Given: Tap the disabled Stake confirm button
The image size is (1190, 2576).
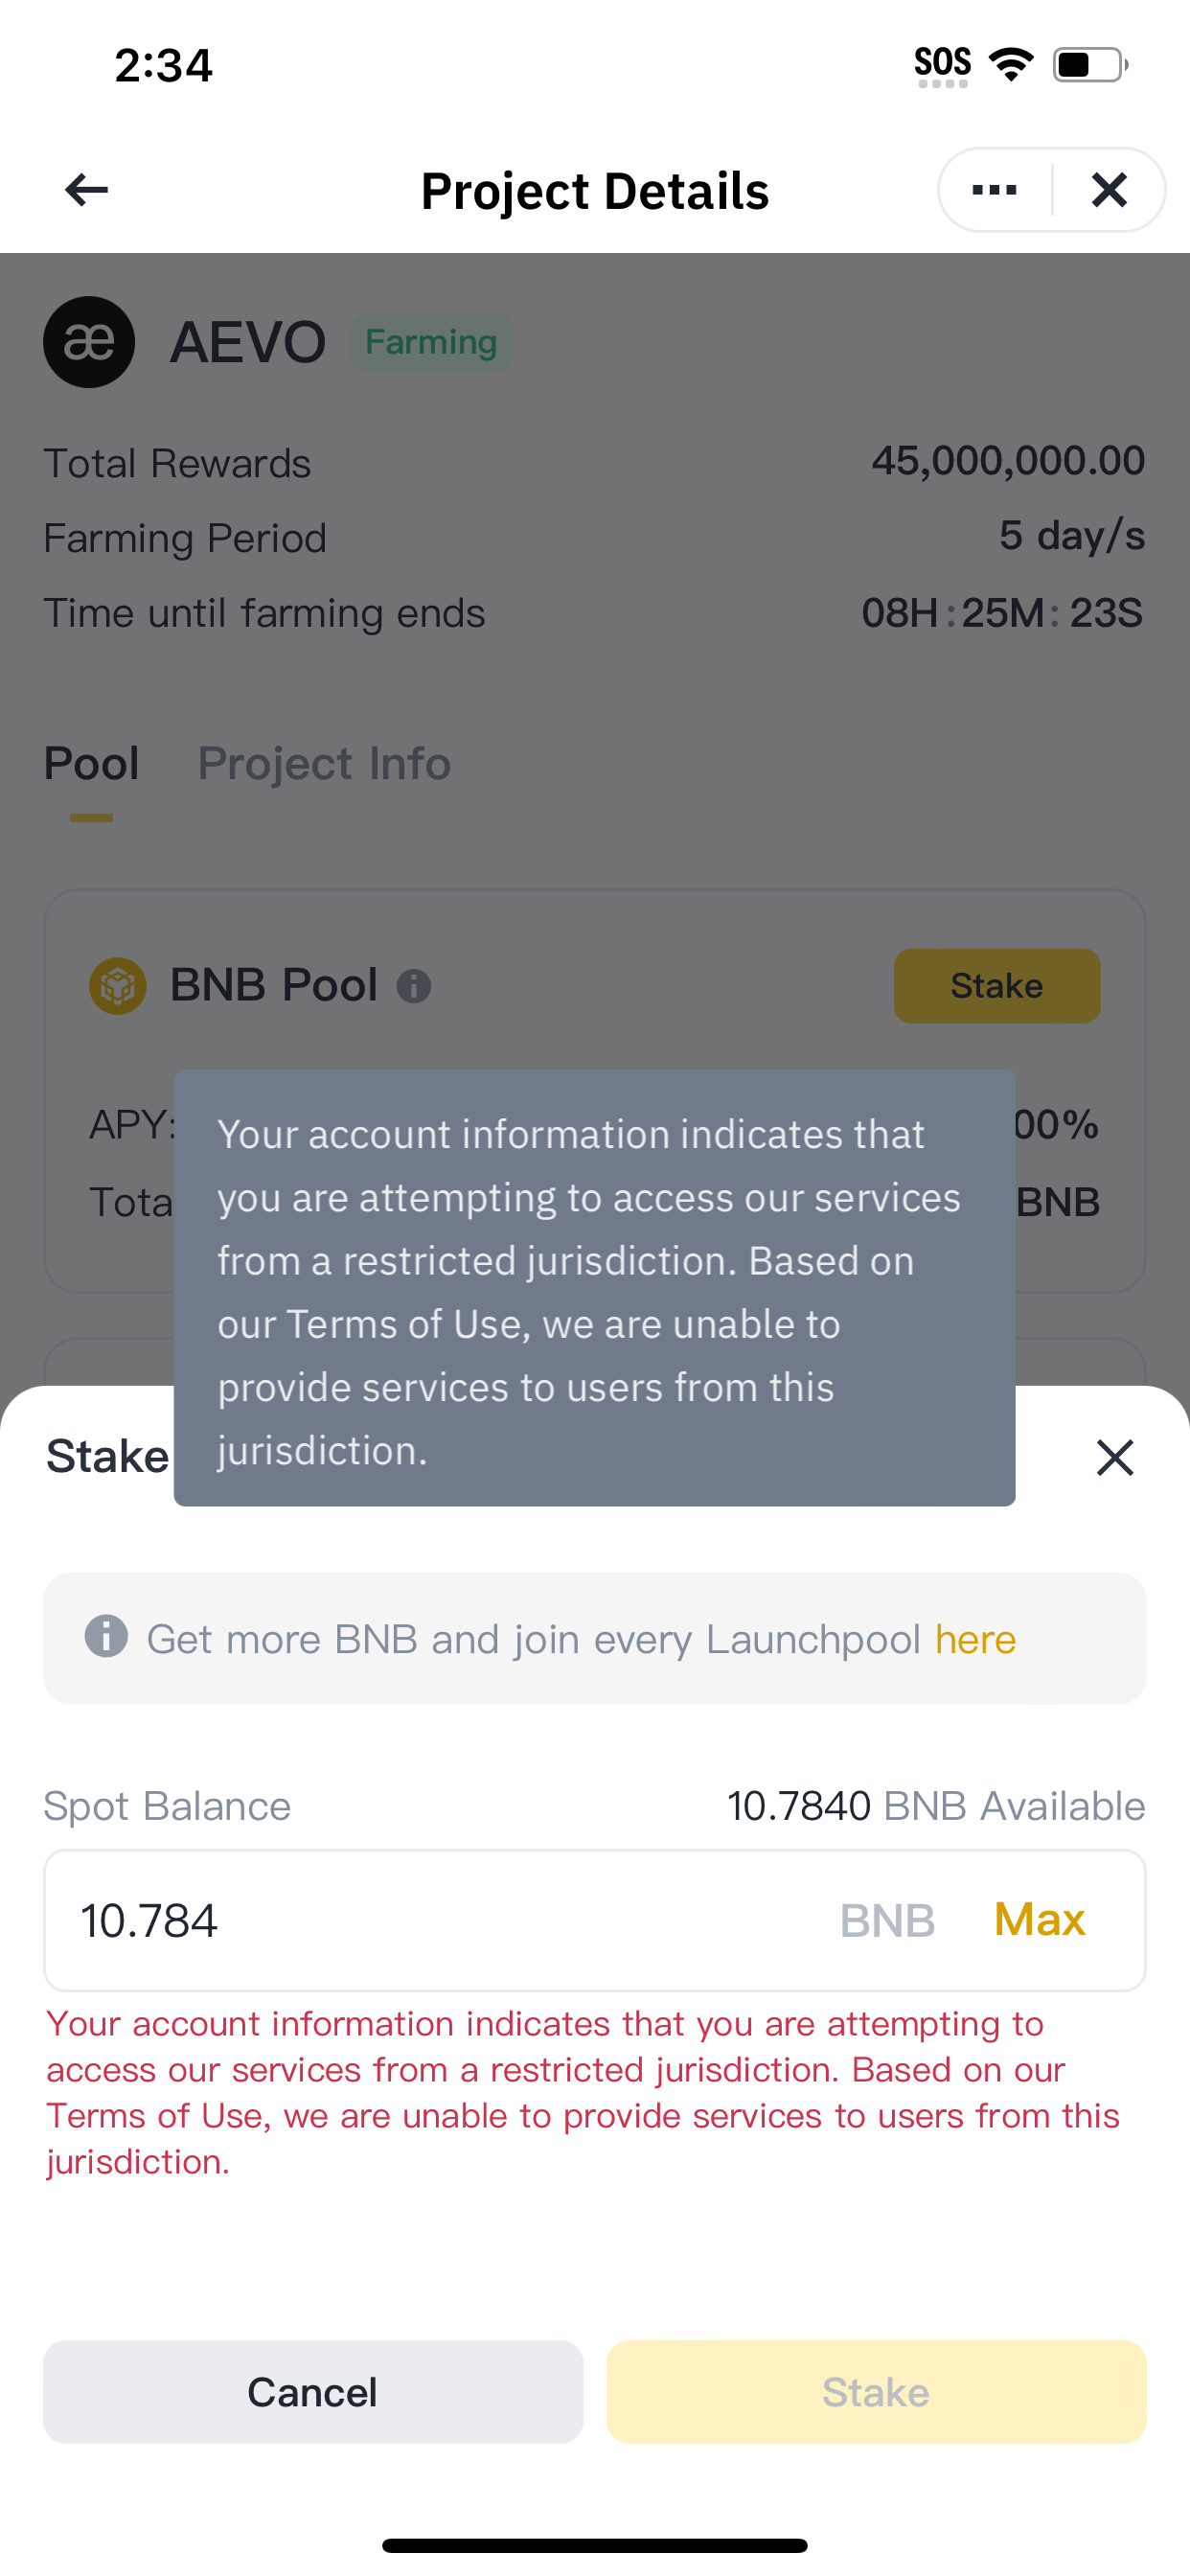Looking at the screenshot, I should tap(876, 2392).
